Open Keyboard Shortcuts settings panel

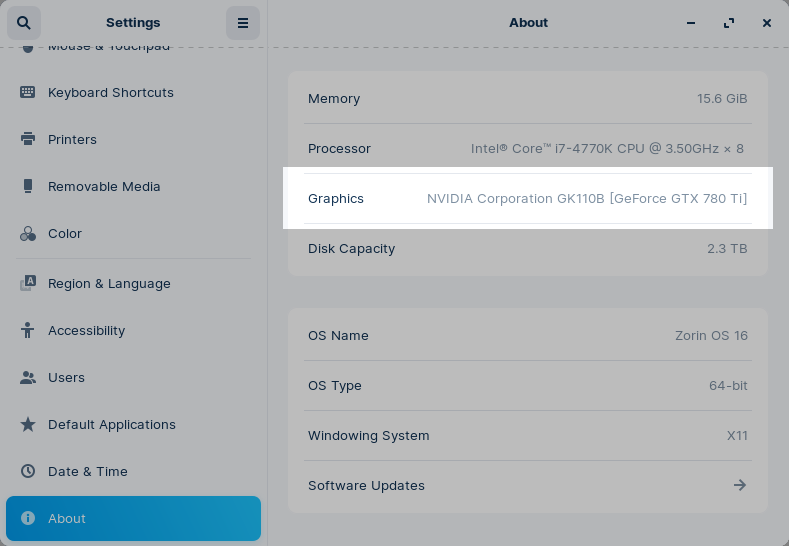click(x=111, y=92)
